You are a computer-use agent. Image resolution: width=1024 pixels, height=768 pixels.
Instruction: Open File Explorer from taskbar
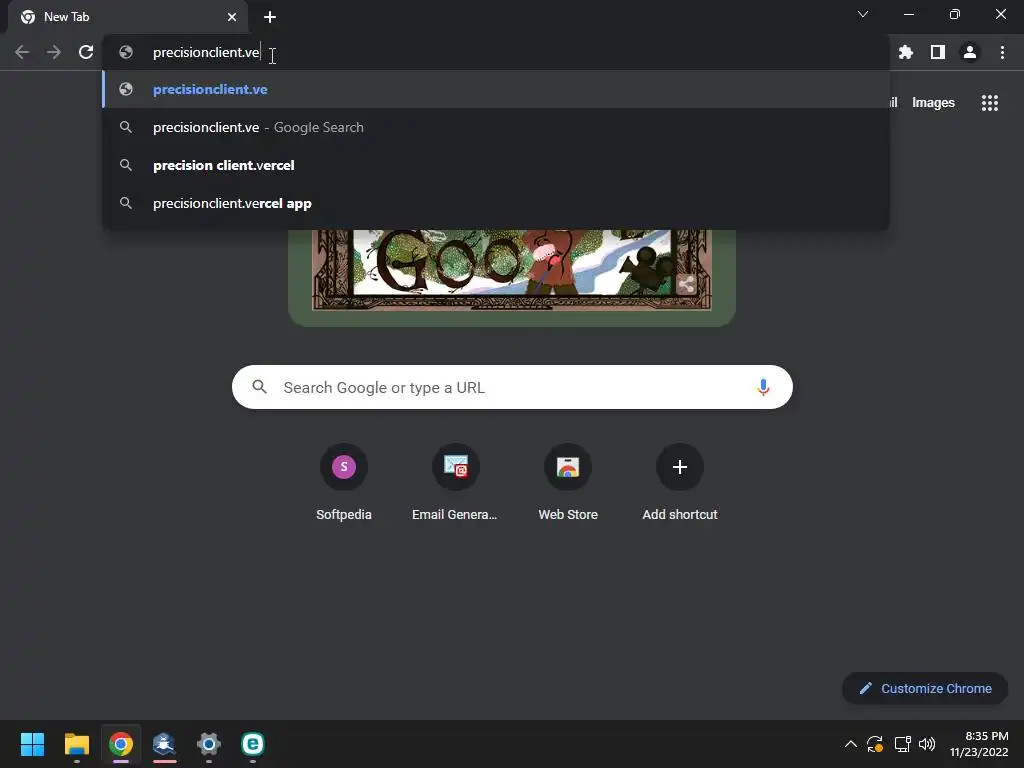[76, 744]
